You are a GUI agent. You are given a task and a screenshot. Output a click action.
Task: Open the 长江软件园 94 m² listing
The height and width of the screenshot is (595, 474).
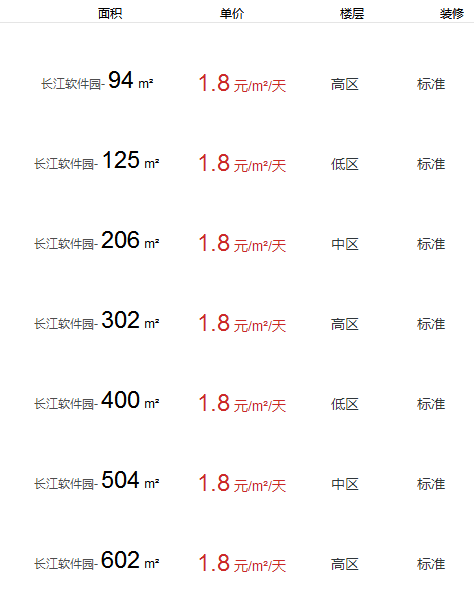click(x=97, y=81)
